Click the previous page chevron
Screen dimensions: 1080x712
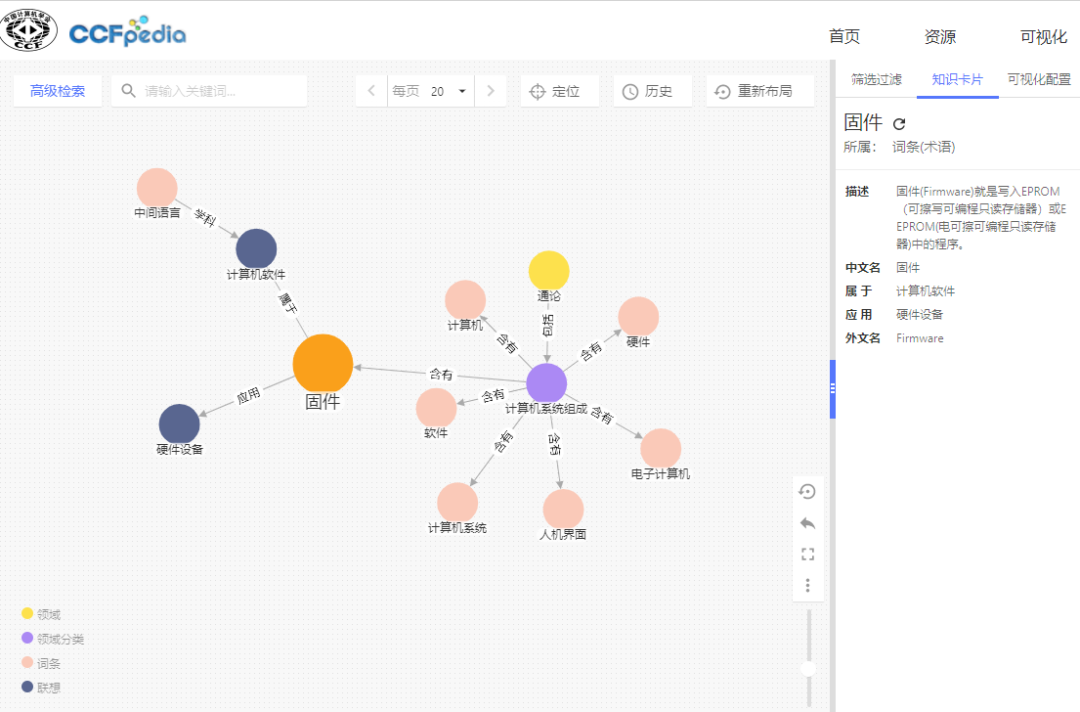(371, 90)
